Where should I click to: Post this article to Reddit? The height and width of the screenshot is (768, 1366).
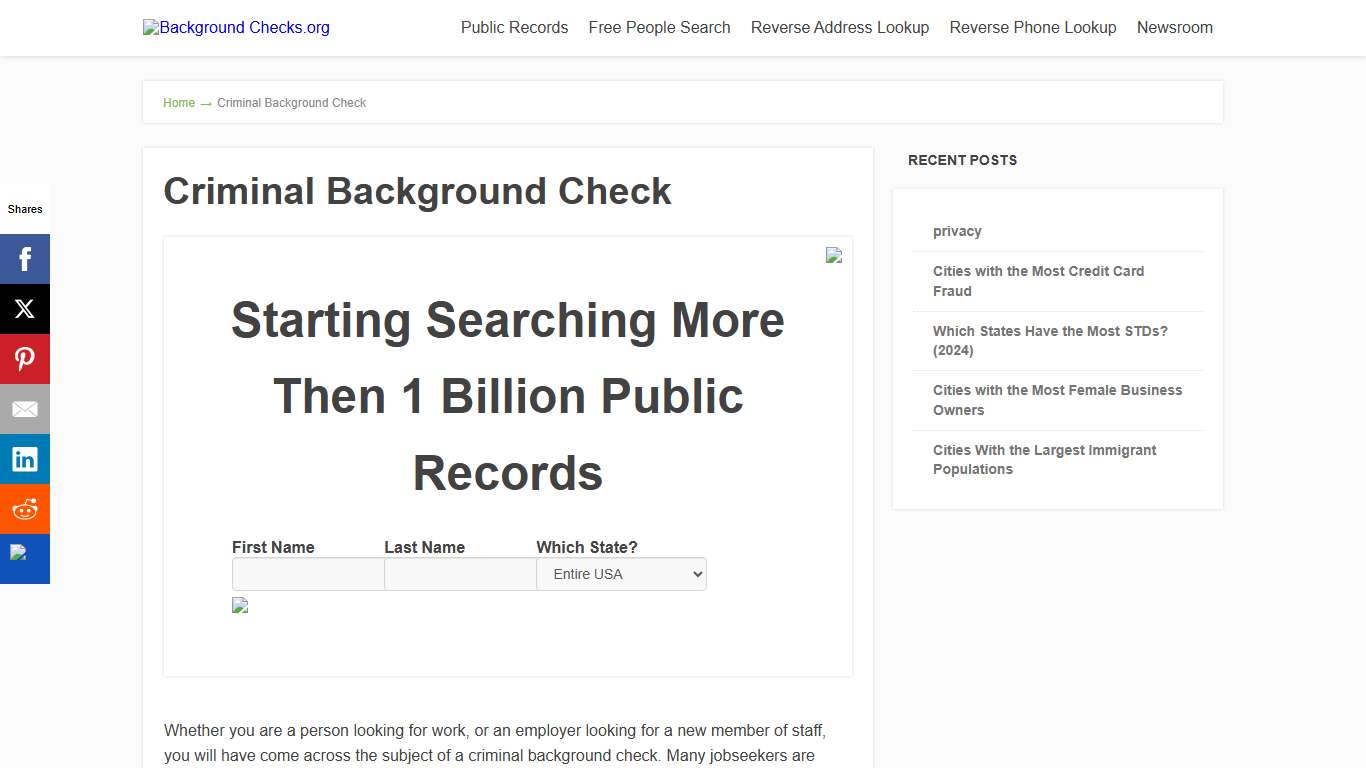pyautogui.click(x=25, y=508)
